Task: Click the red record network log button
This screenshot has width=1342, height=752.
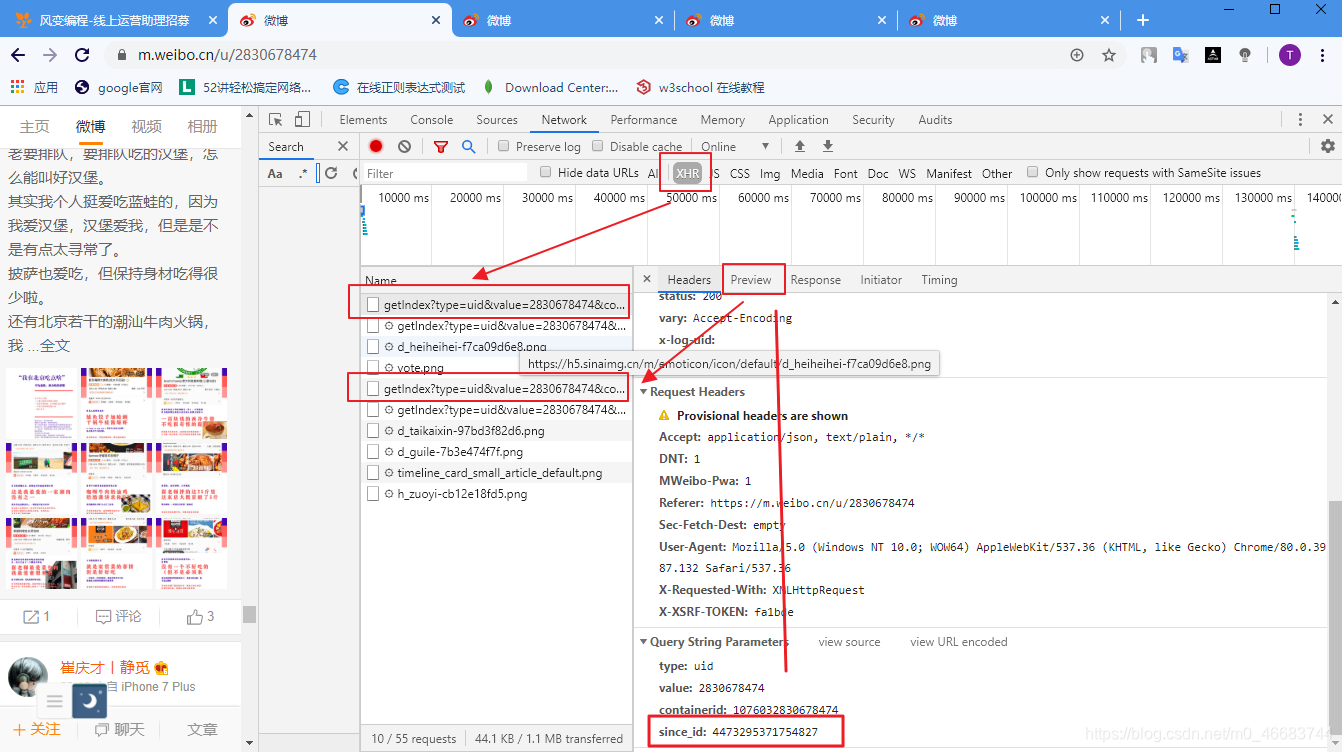Action: click(x=376, y=146)
